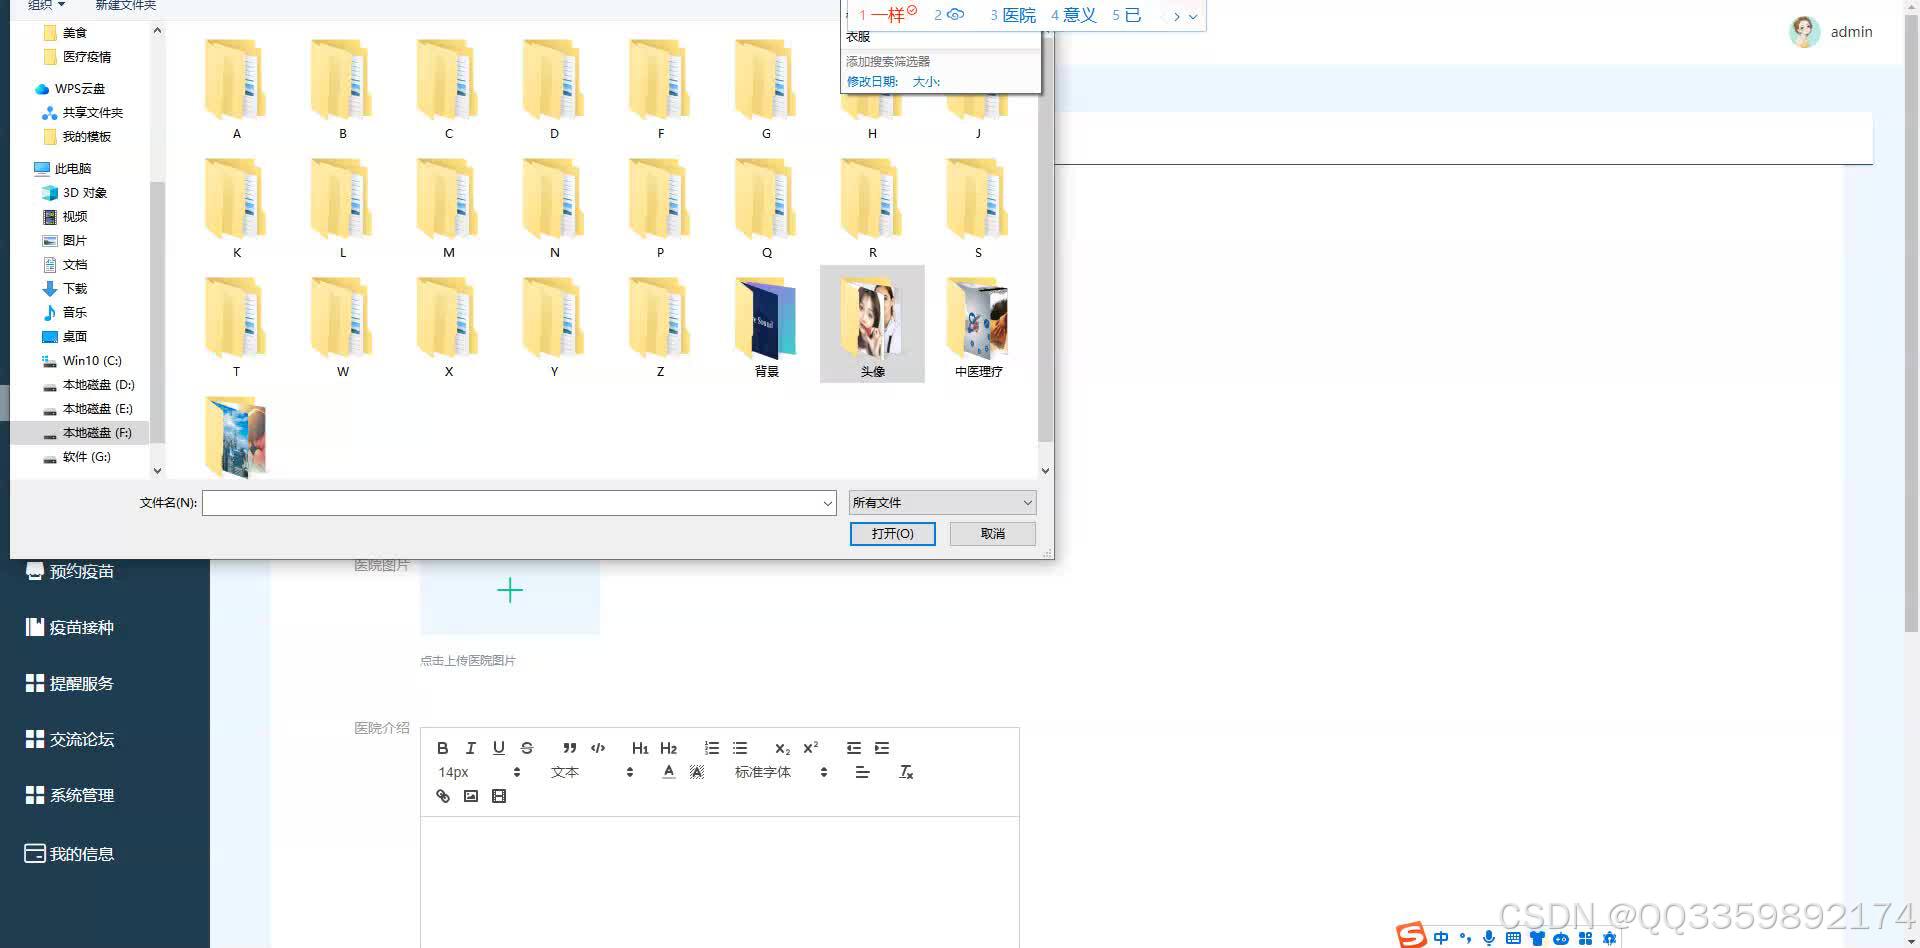Screen dimensions: 1920x948
Task: Click the admin user avatar
Action: point(1804,32)
